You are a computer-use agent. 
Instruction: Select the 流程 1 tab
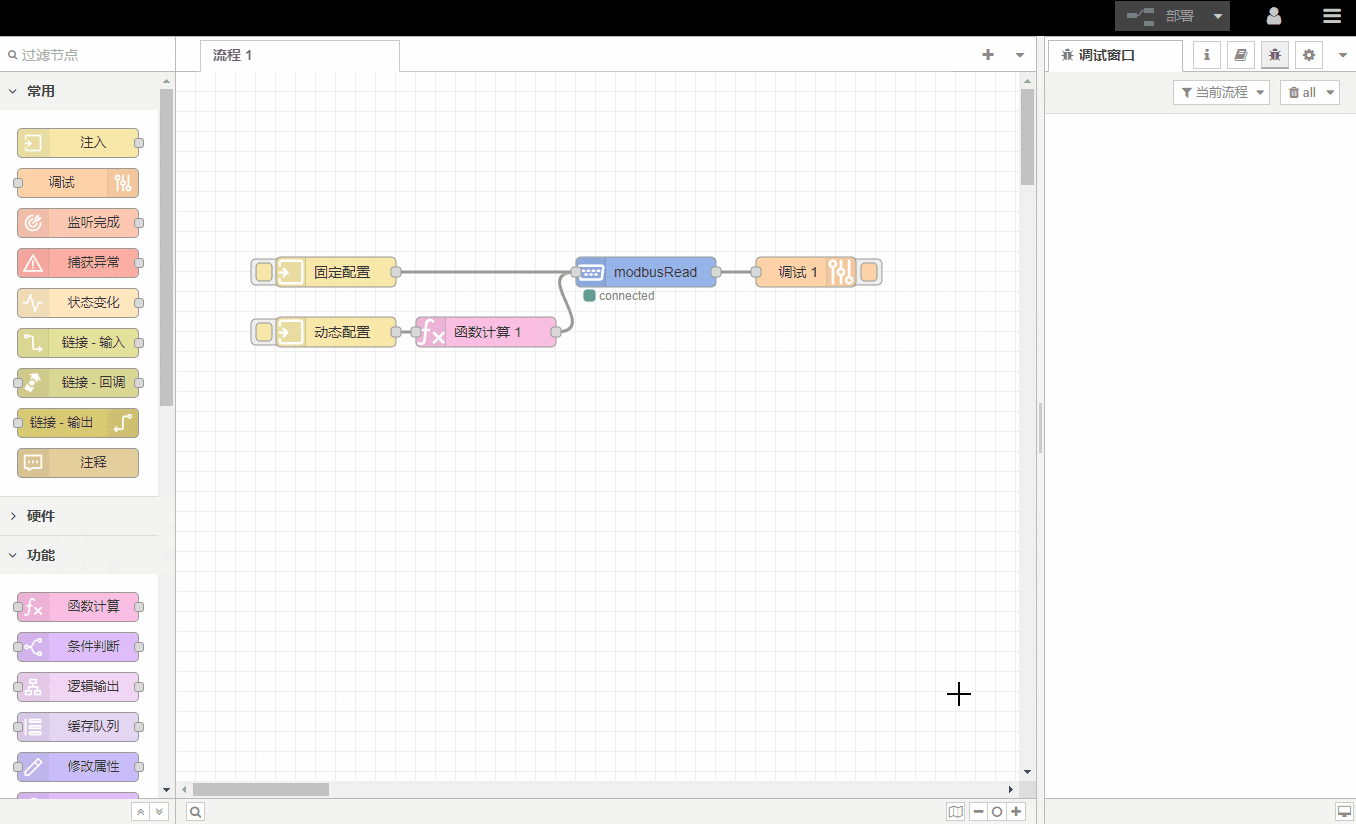[233, 55]
